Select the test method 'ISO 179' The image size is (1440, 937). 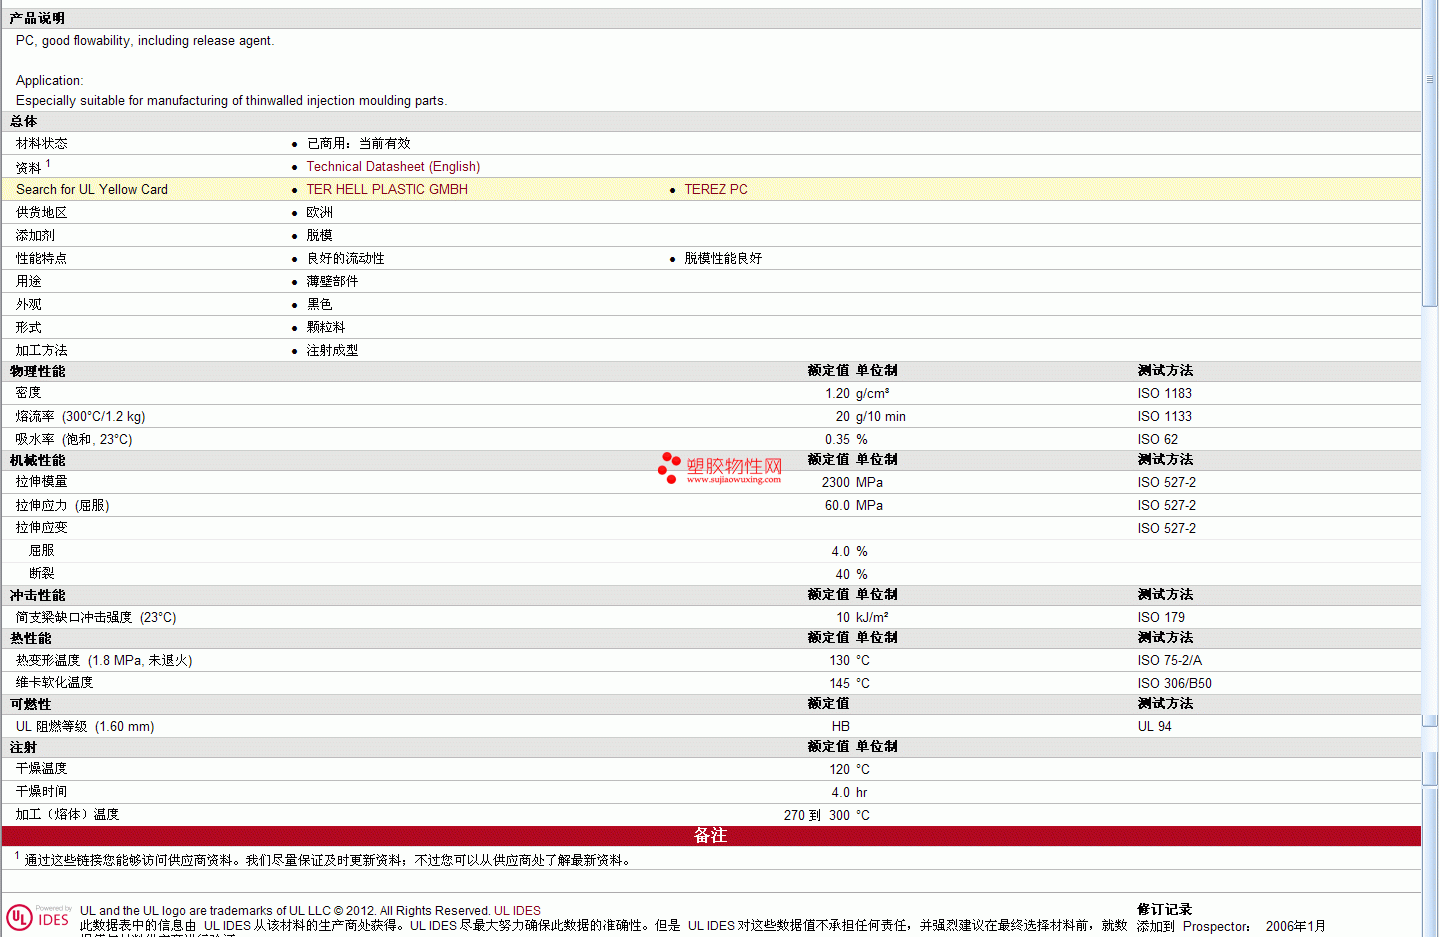(1161, 618)
